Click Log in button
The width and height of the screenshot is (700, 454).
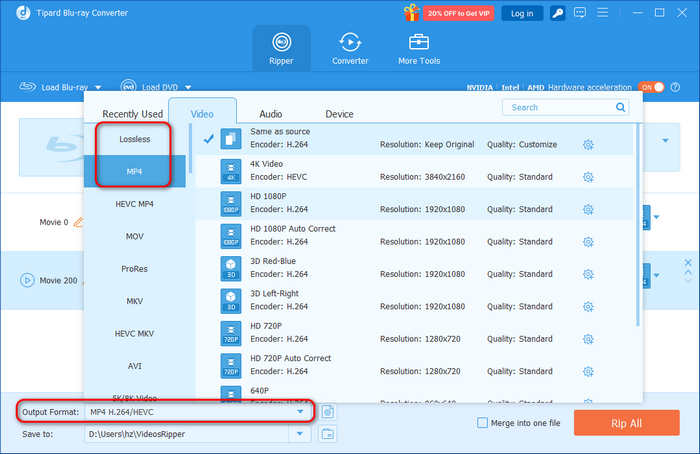[x=522, y=13]
